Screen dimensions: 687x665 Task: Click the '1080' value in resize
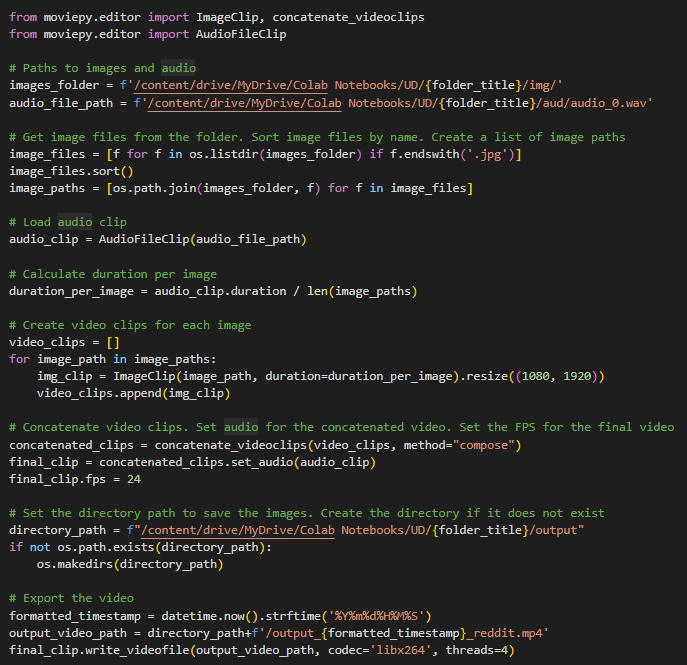536,377
